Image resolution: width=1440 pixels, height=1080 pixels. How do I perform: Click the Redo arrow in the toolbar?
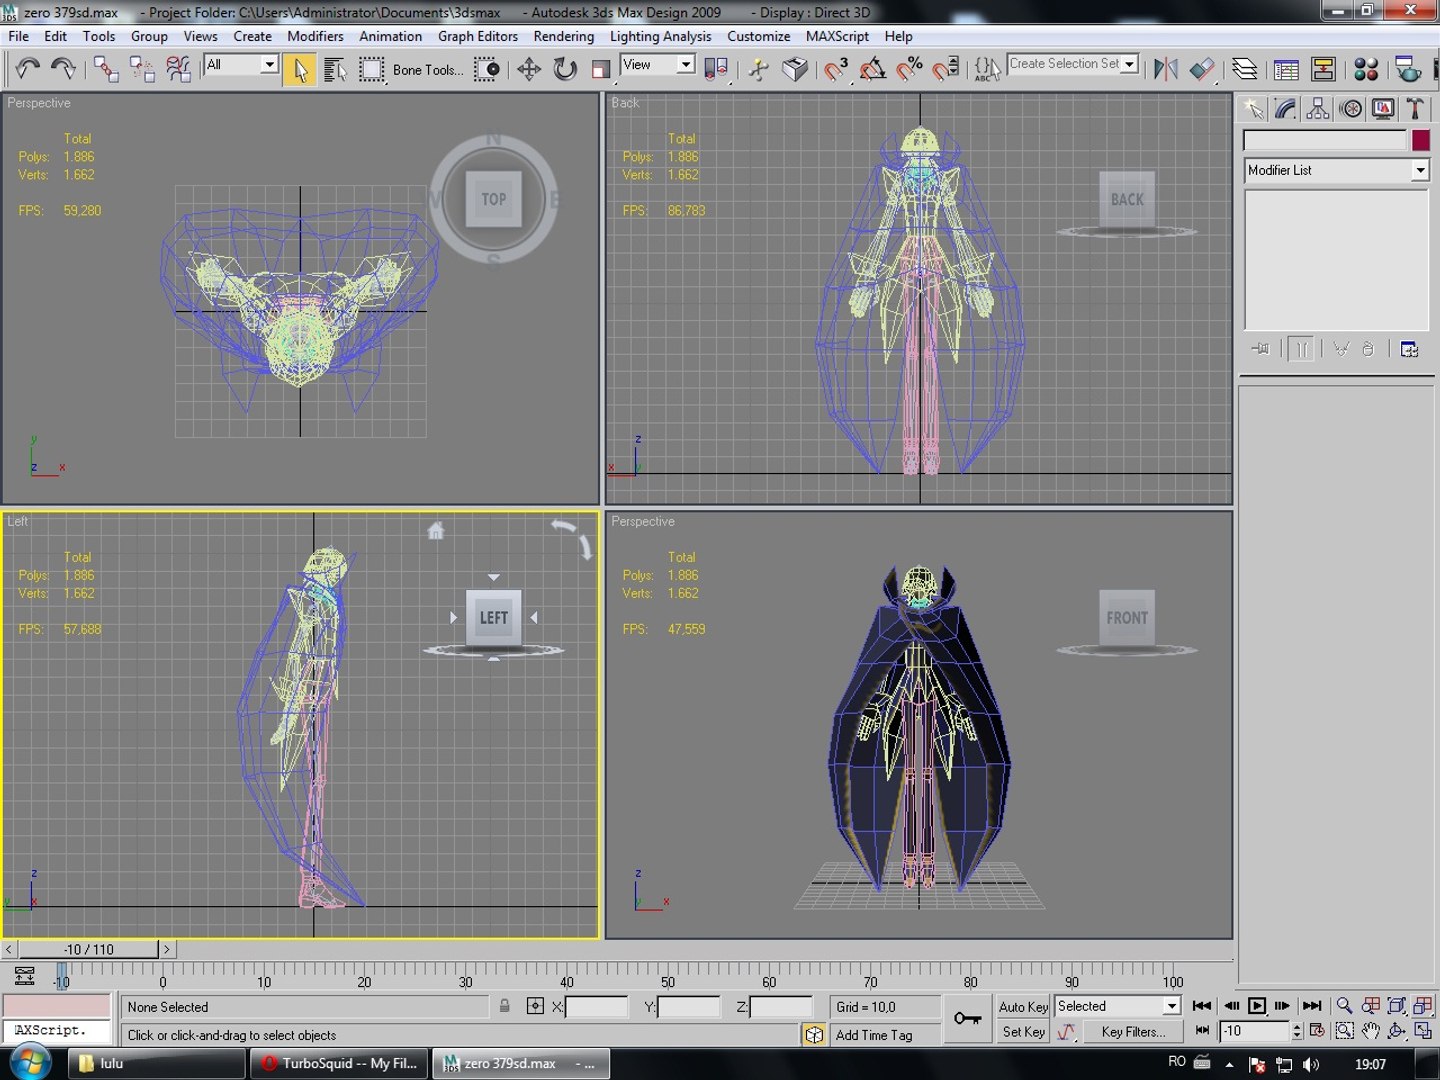click(63, 68)
